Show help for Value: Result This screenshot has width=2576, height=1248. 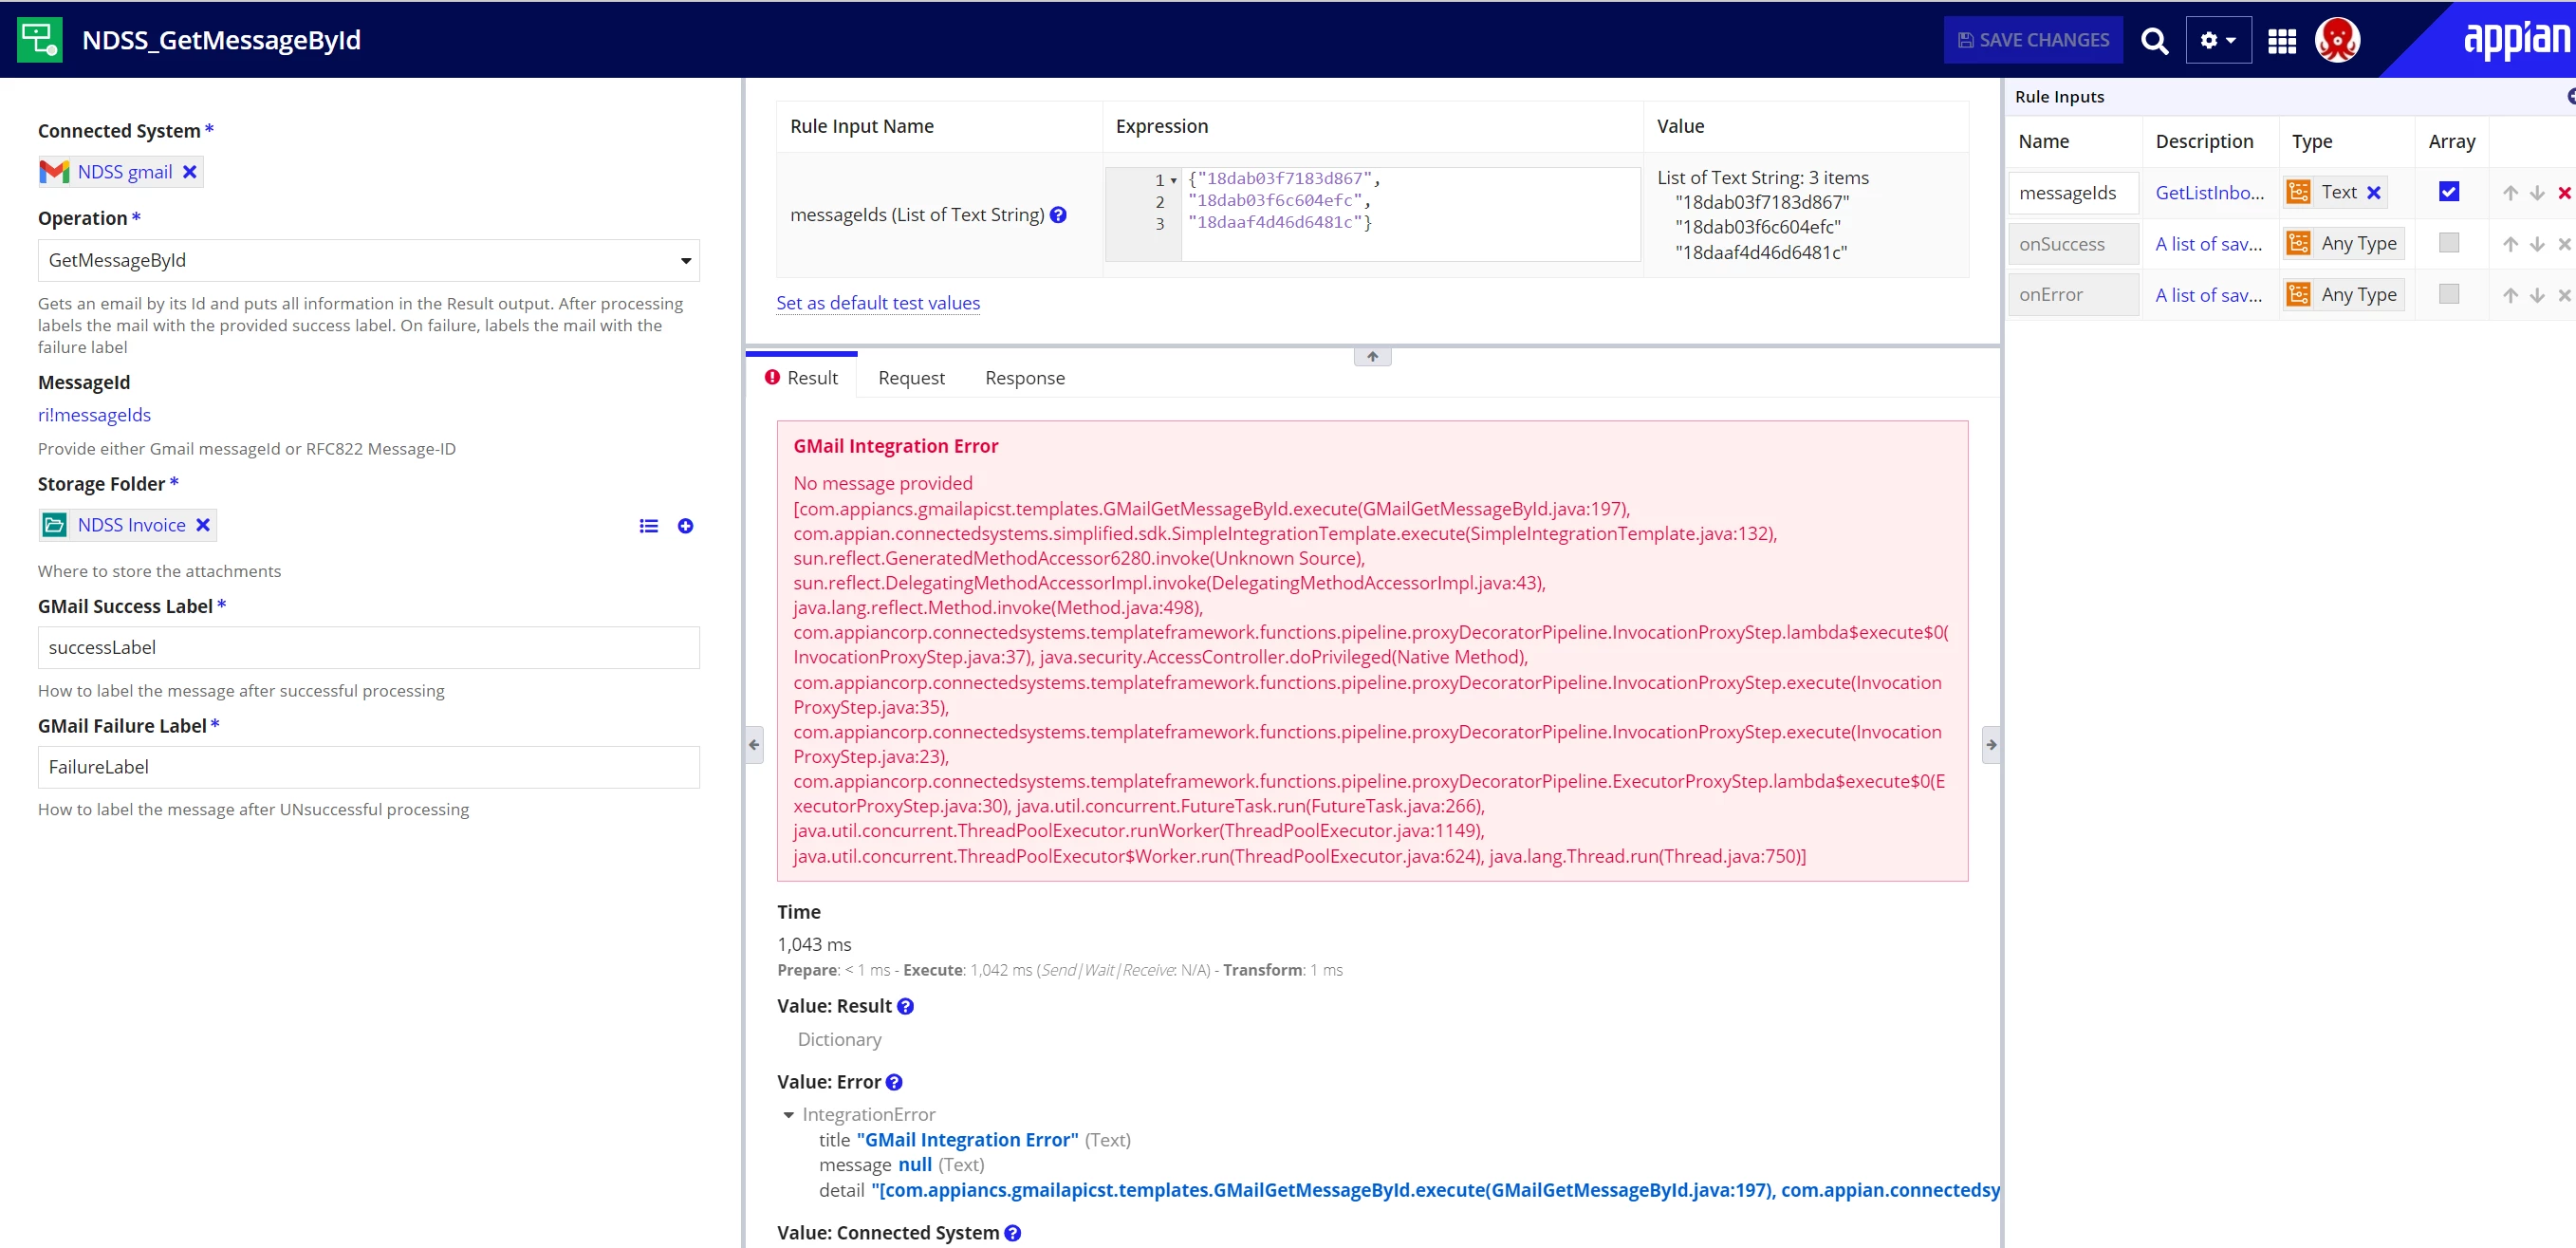tap(905, 1007)
